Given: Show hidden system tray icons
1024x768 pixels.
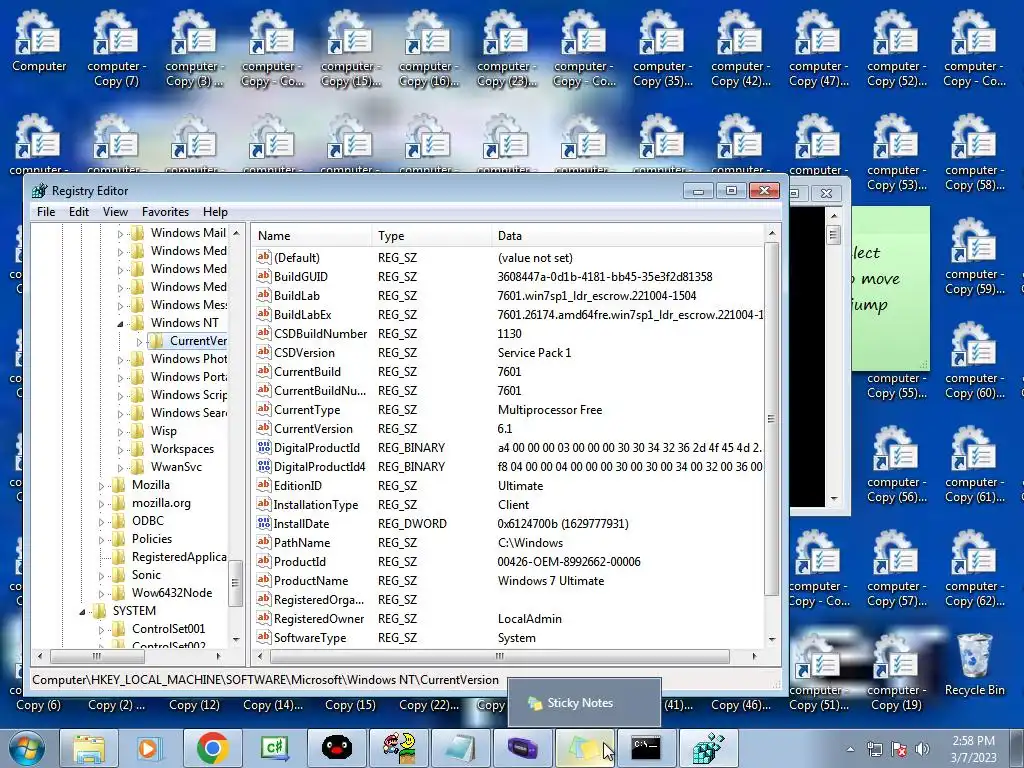Looking at the screenshot, I should [850, 750].
